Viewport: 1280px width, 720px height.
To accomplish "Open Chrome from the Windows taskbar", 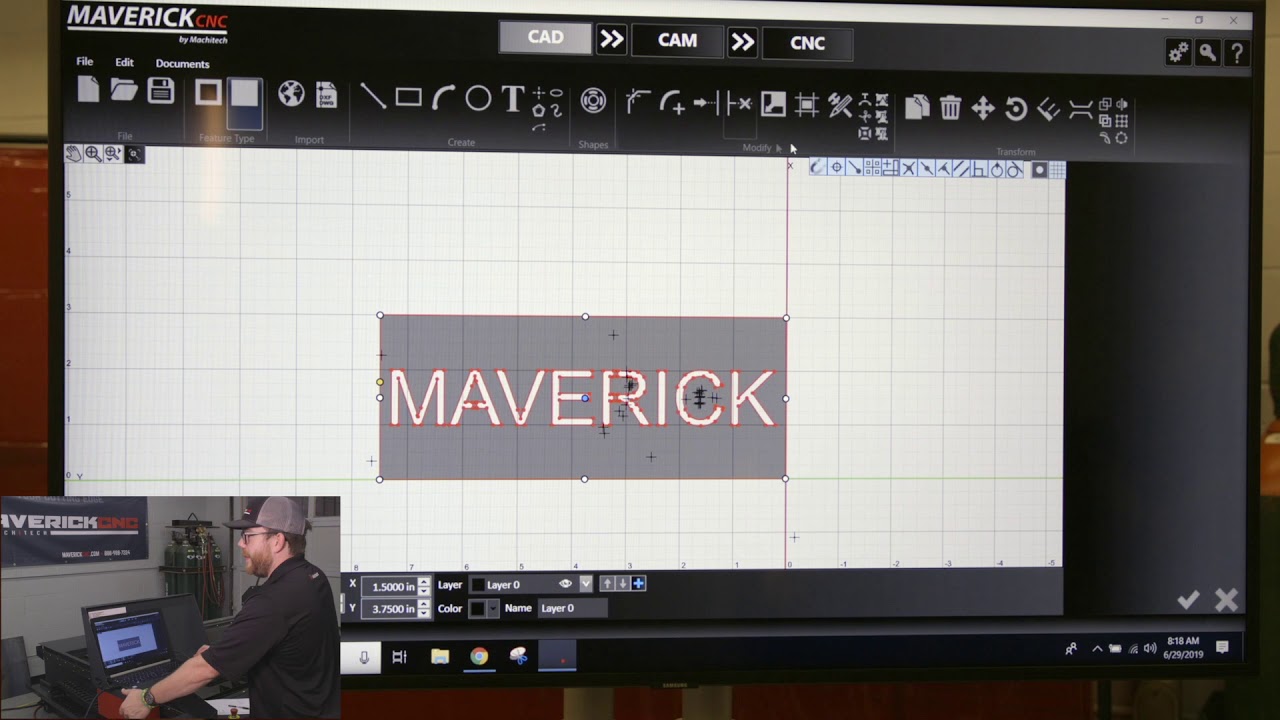I will 479,657.
